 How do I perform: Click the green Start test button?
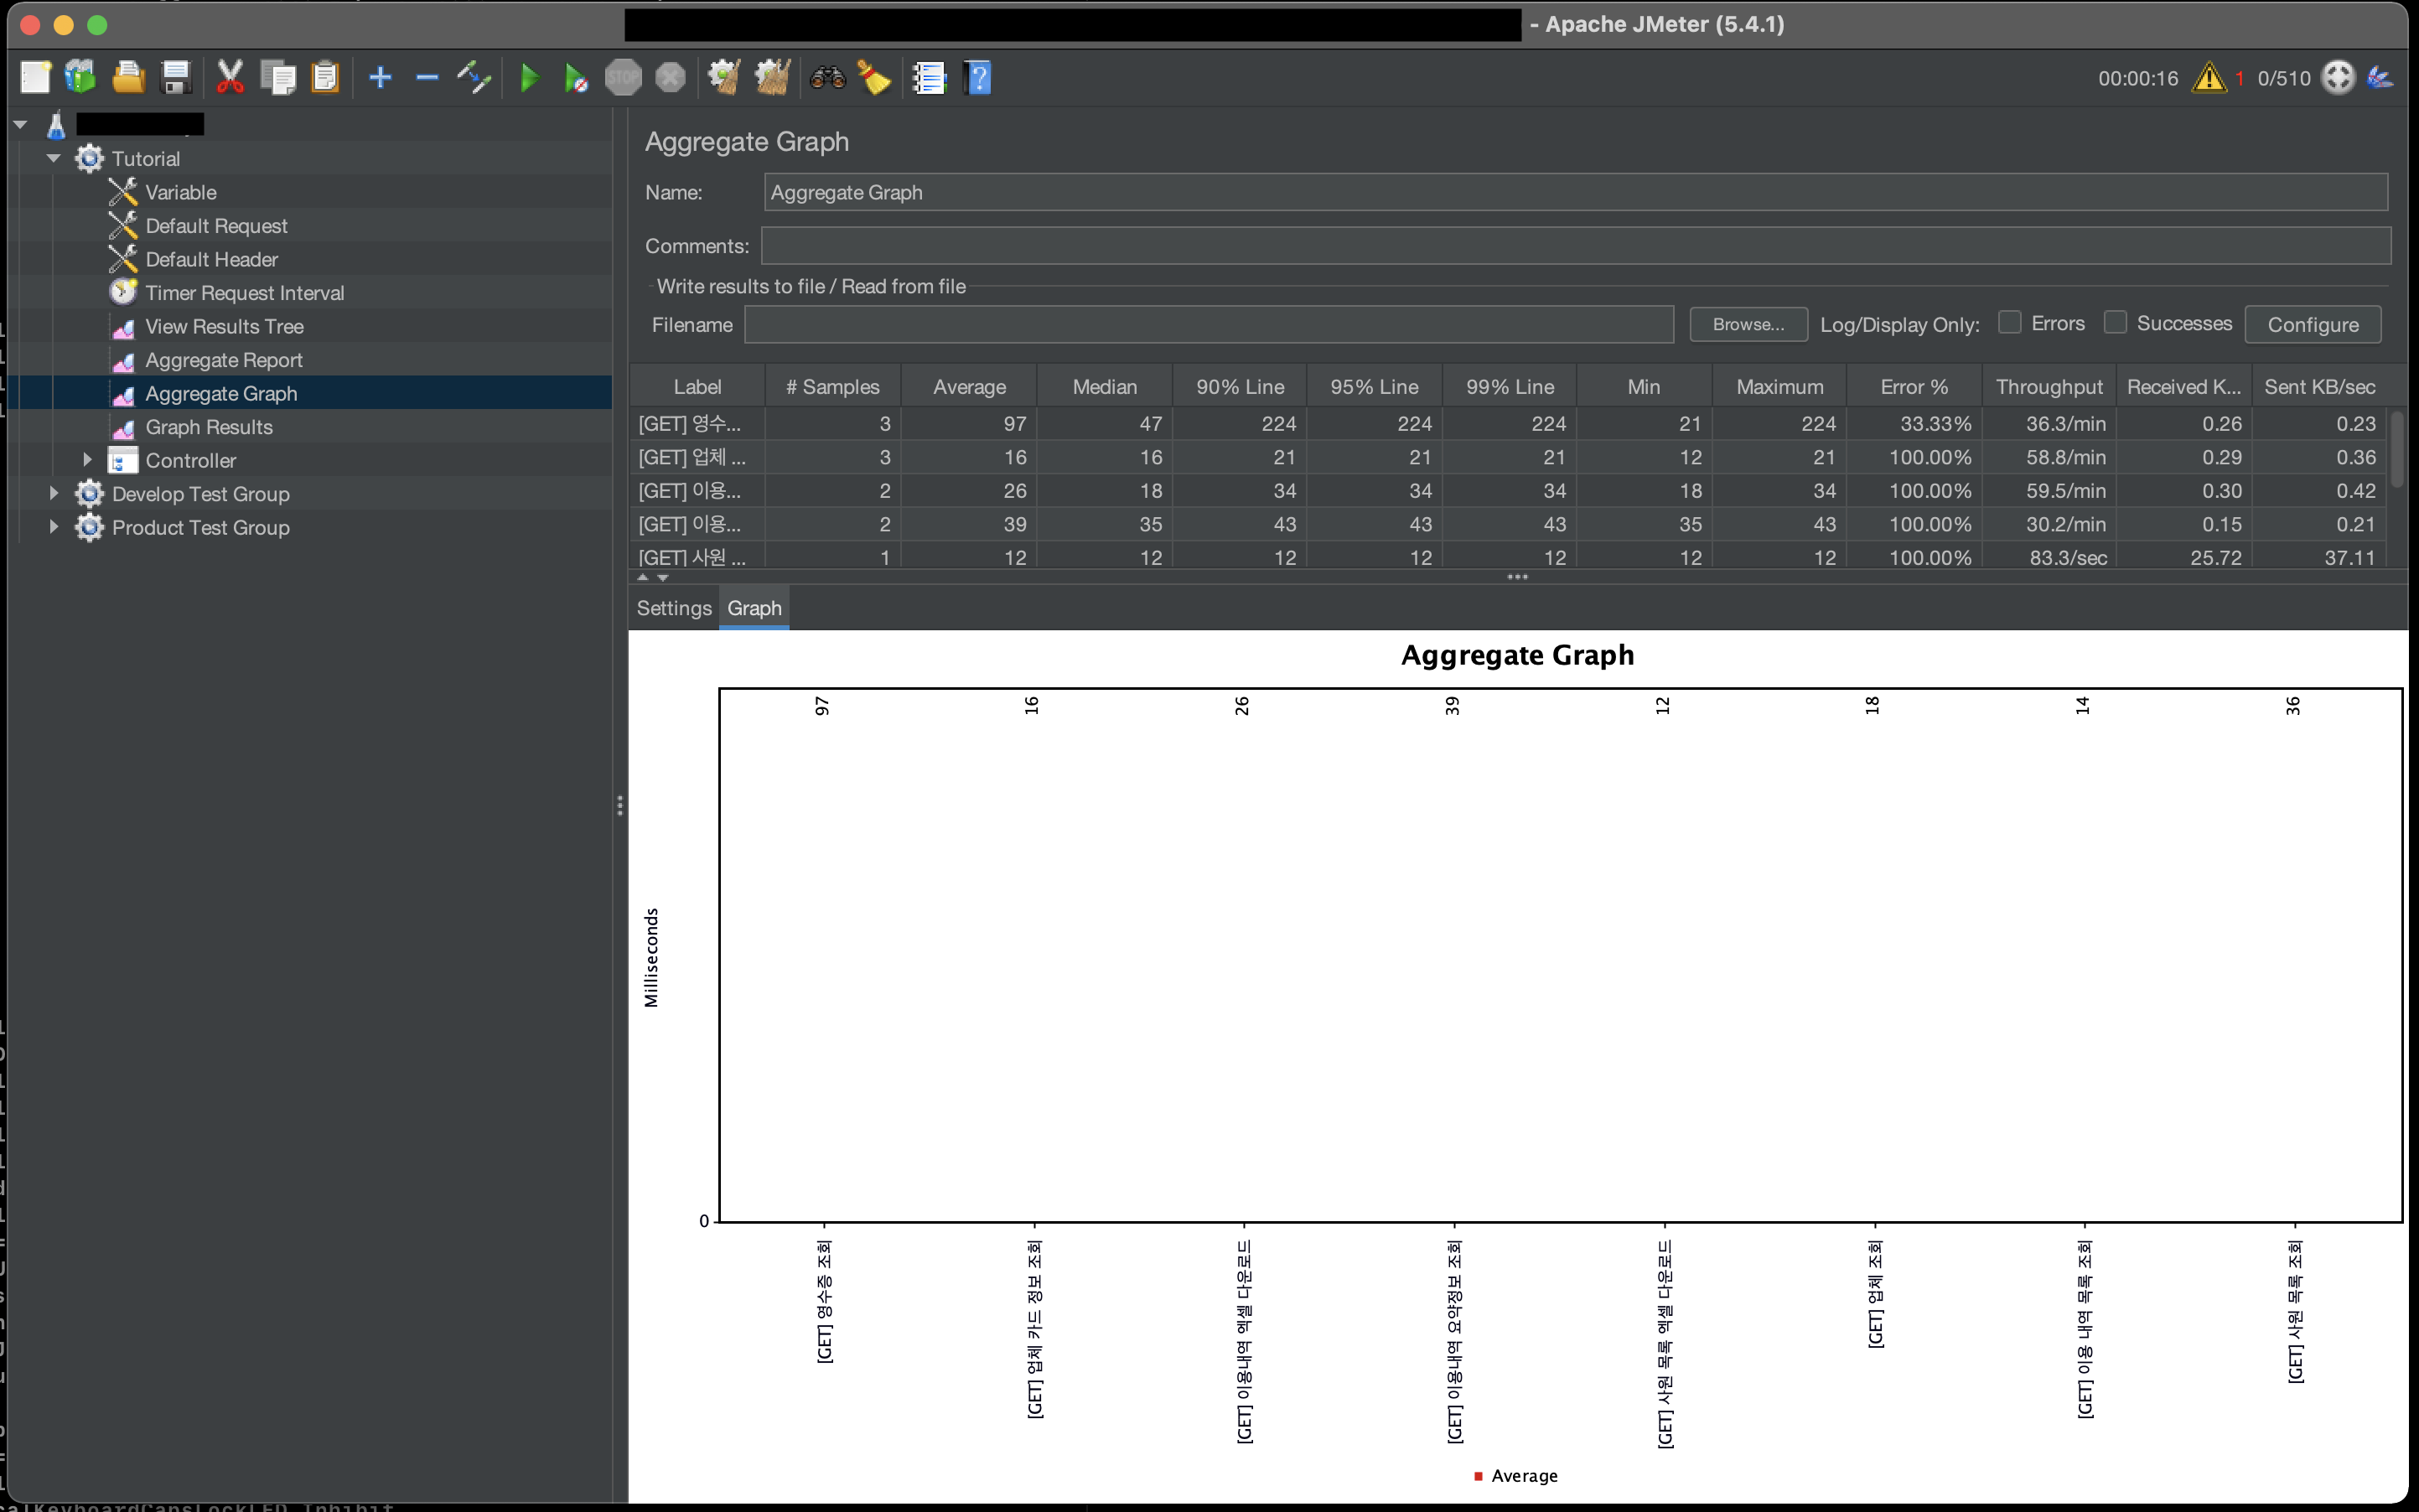point(530,78)
